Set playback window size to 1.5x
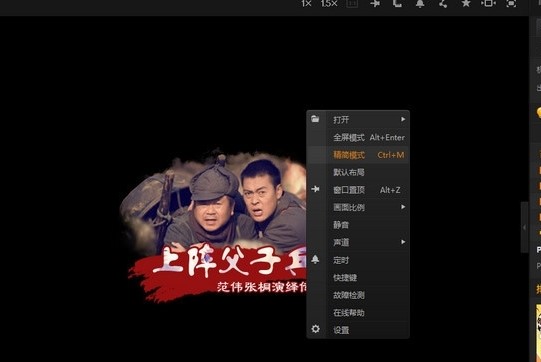The height and width of the screenshot is (362, 541). pos(329,3)
